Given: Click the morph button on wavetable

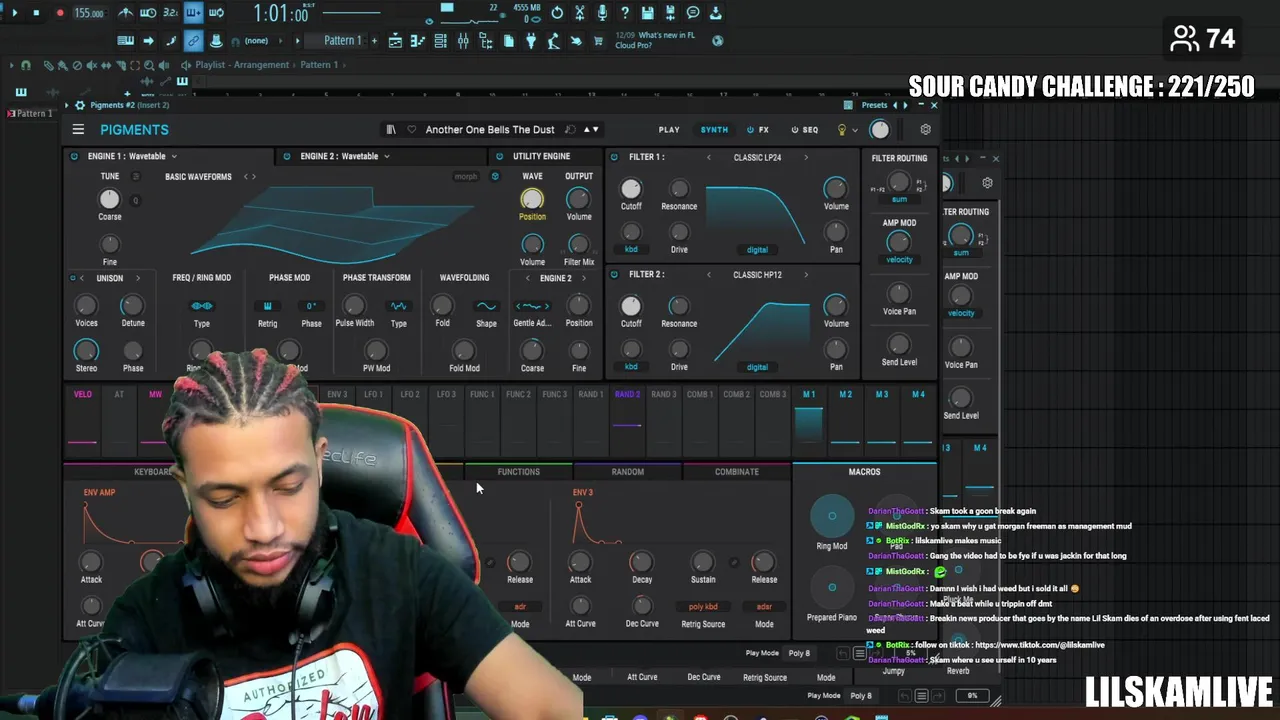Looking at the screenshot, I should [x=466, y=177].
